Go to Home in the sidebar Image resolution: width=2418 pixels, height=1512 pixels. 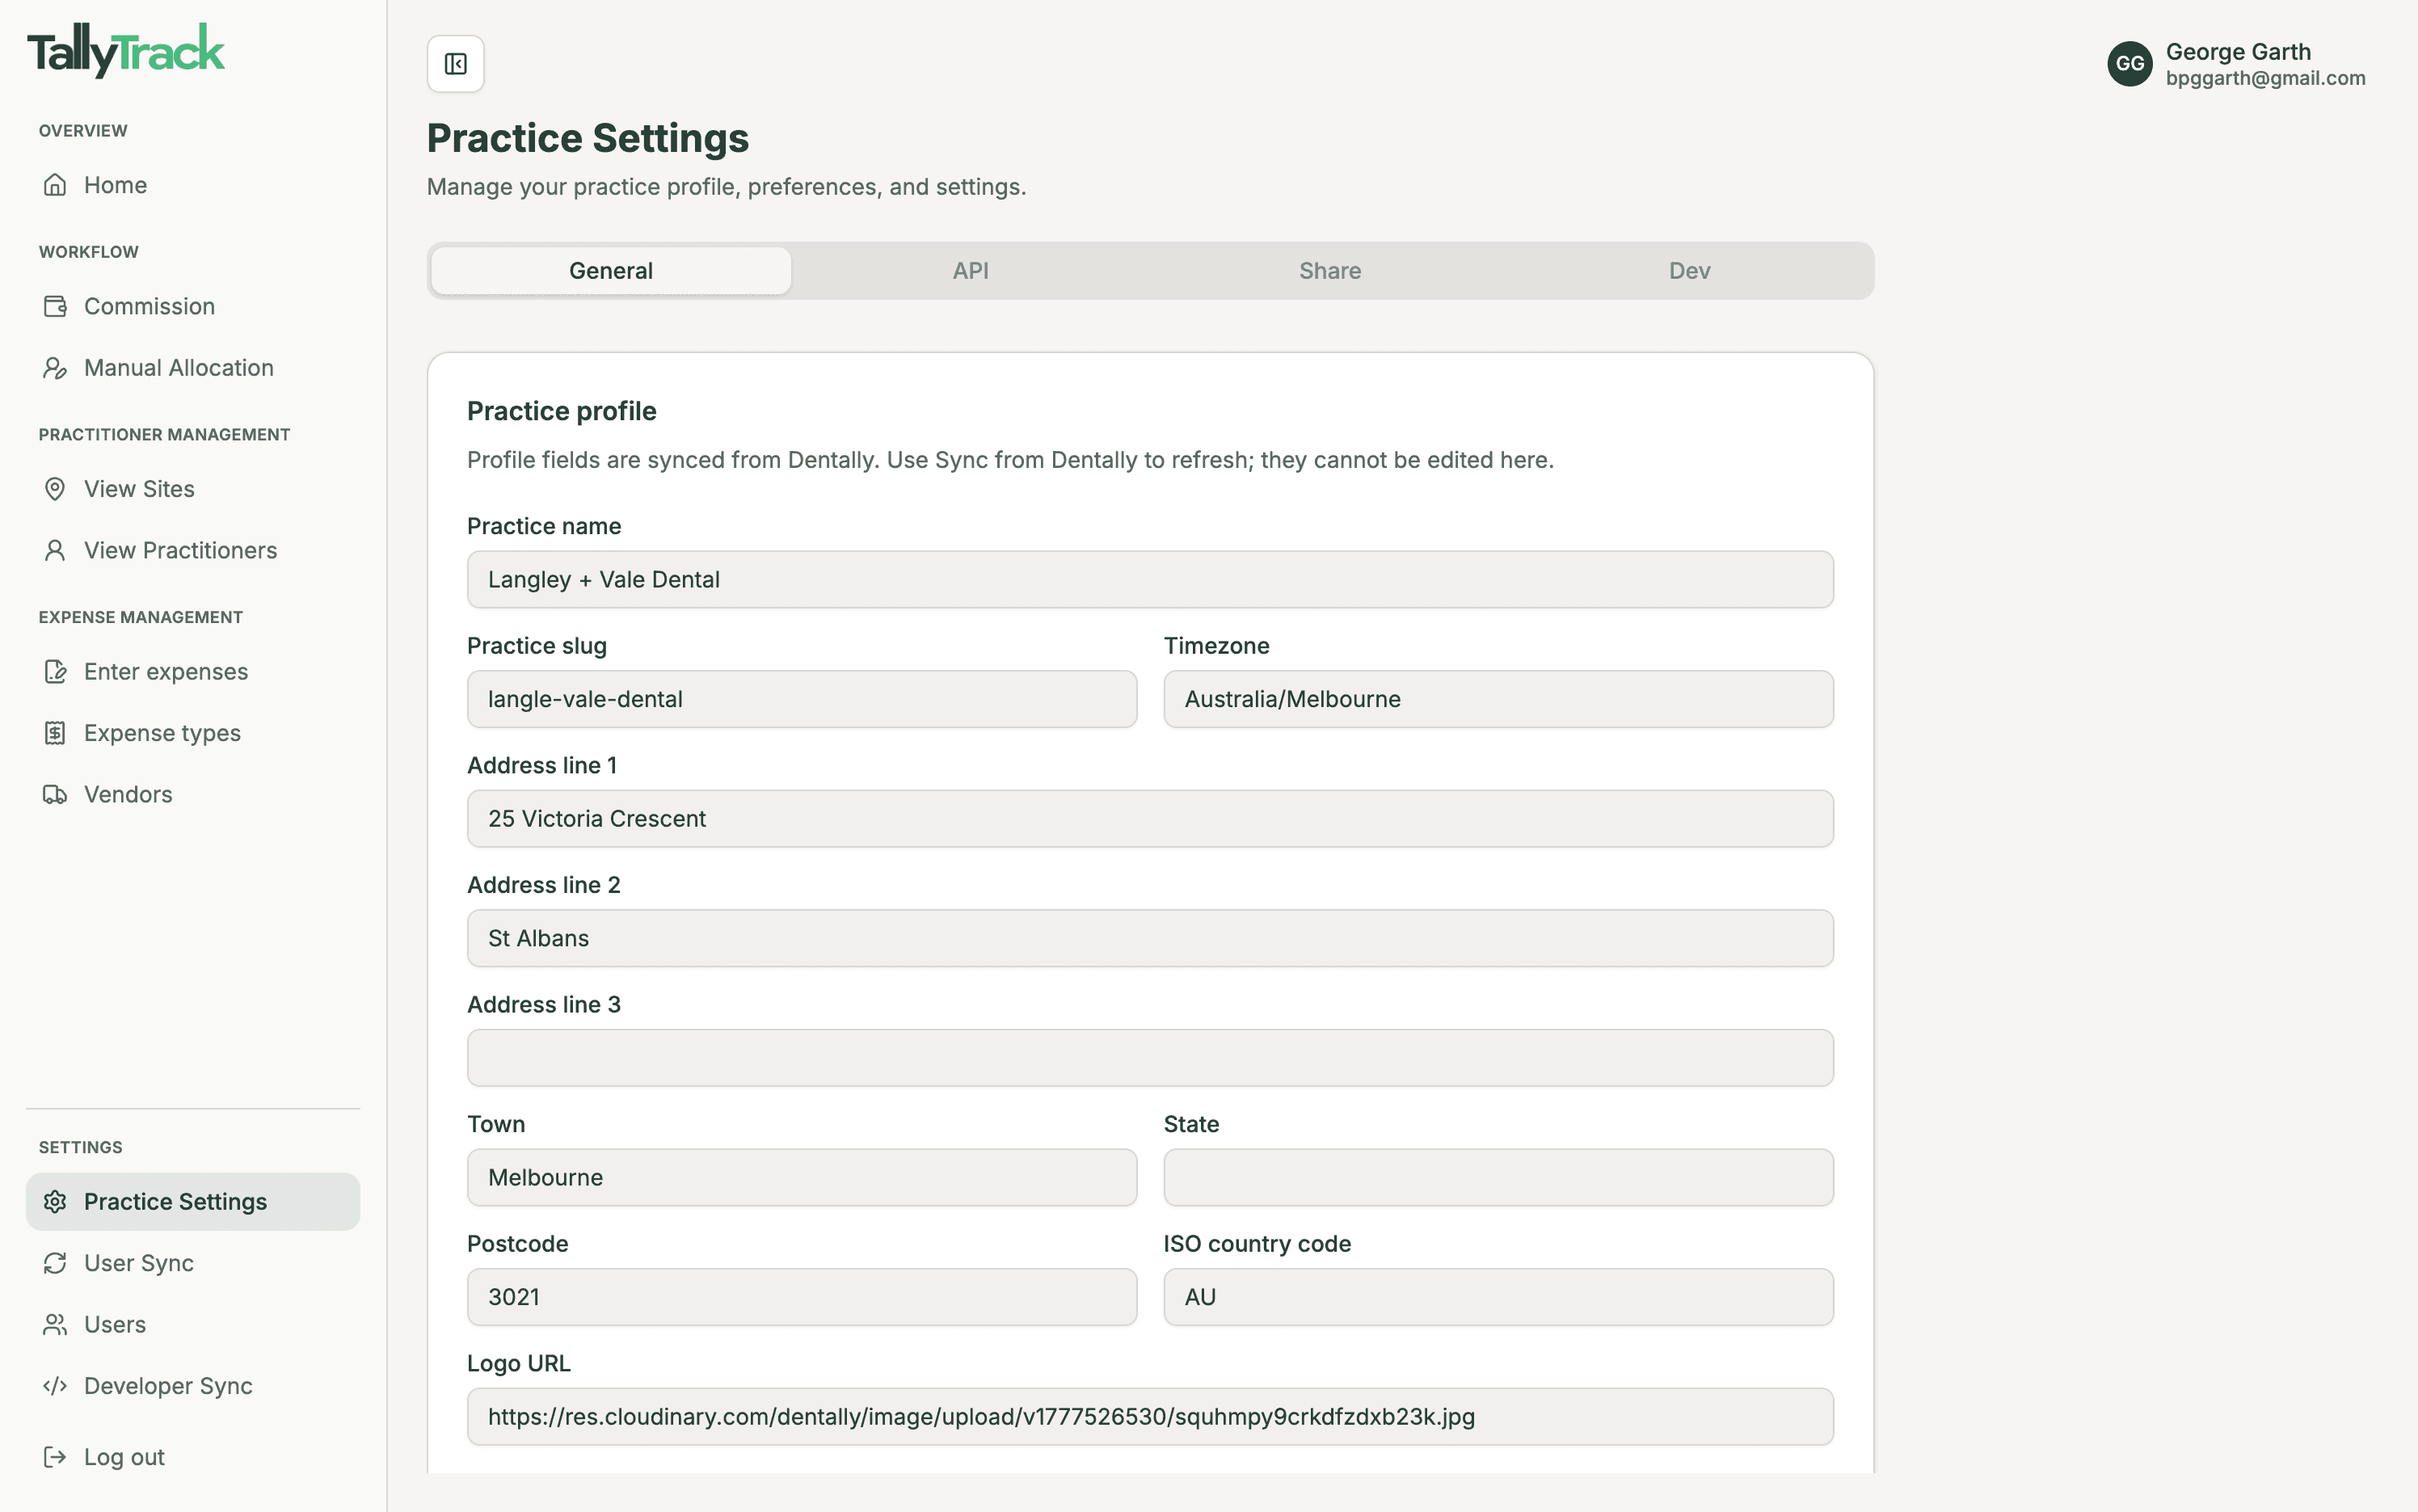click(193, 185)
